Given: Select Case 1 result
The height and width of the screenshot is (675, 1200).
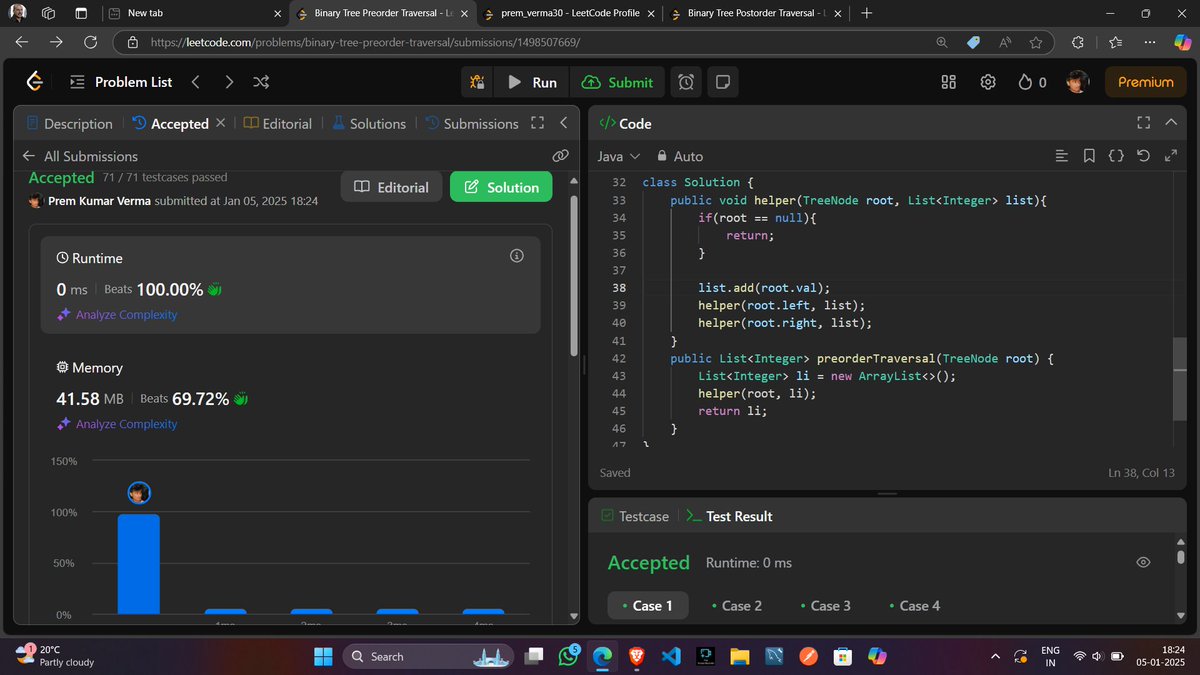Looking at the screenshot, I should 646,605.
